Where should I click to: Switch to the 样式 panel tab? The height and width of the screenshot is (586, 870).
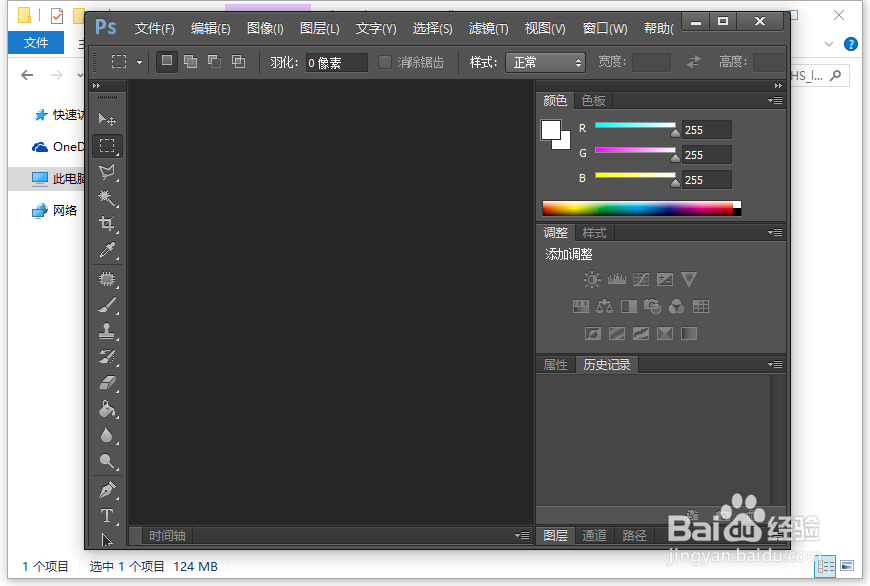(594, 233)
